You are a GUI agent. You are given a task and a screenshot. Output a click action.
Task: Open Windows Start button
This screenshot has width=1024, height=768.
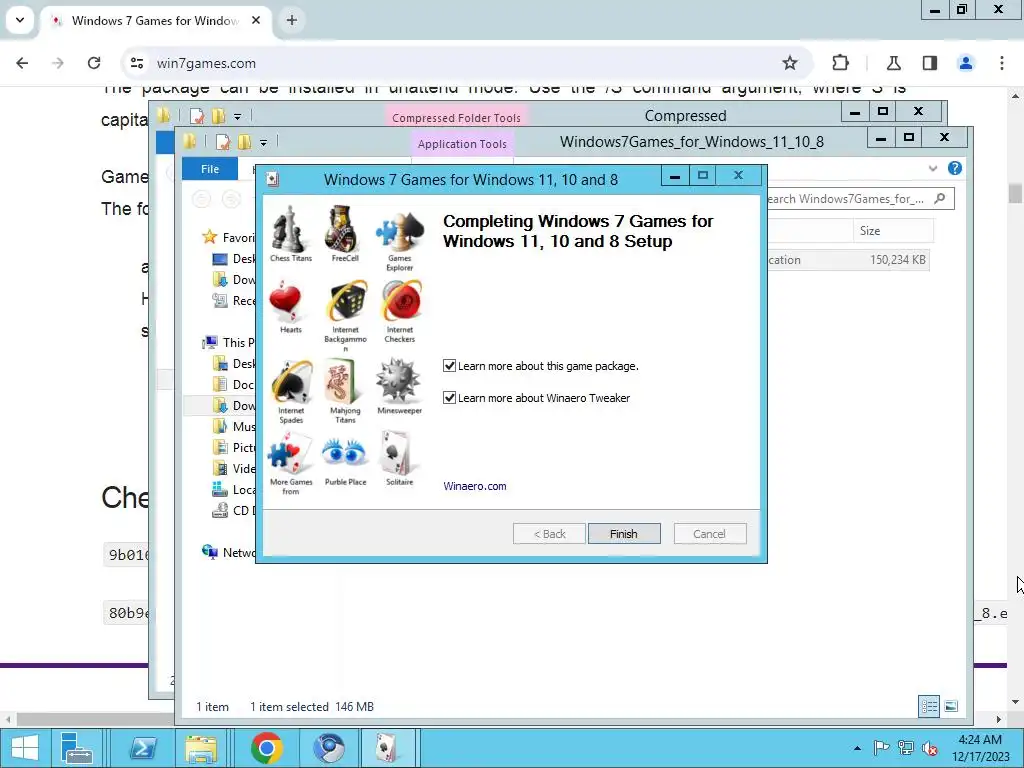click(x=25, y=748)
